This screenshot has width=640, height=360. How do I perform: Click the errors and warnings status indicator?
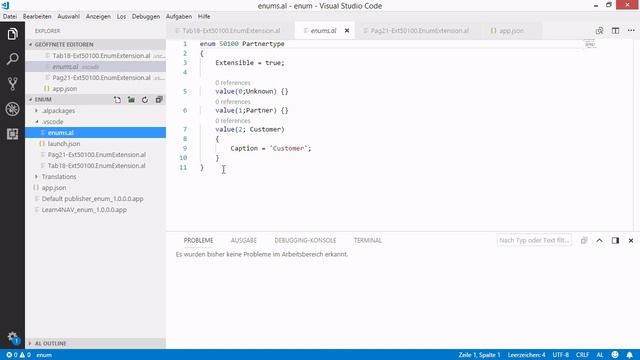pyautogui.click(x=18, y=355)
